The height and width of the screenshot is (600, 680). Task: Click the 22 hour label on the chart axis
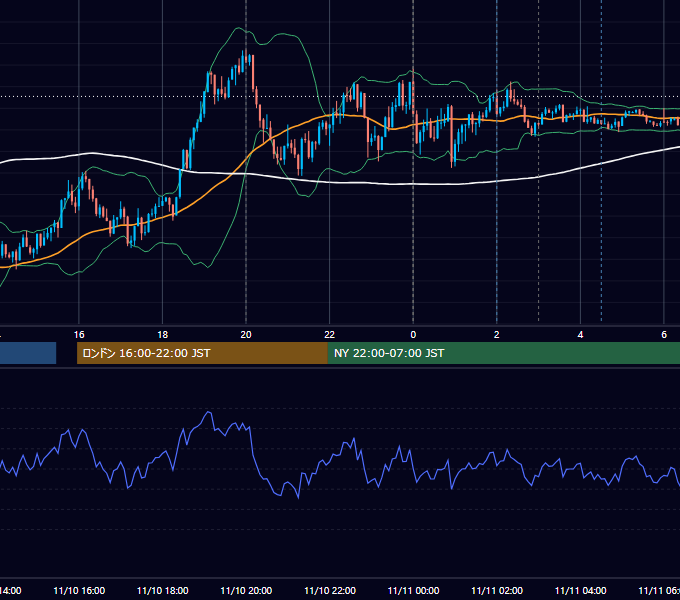point(330,335)
